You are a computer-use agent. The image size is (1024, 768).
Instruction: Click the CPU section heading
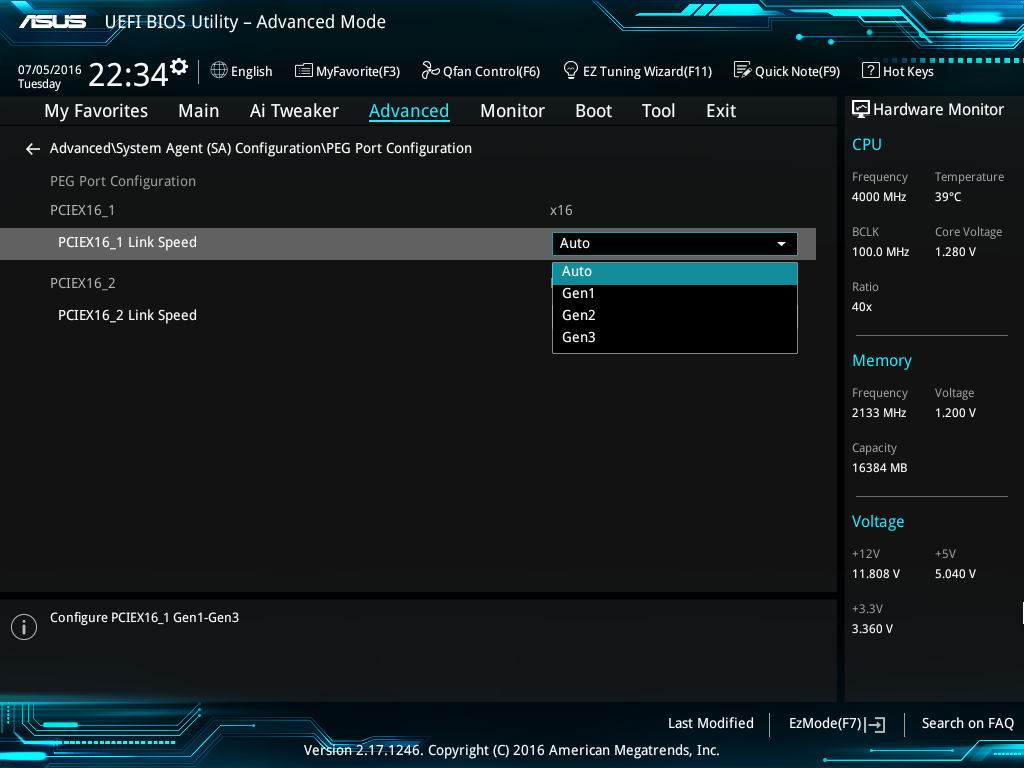[867, 144]
